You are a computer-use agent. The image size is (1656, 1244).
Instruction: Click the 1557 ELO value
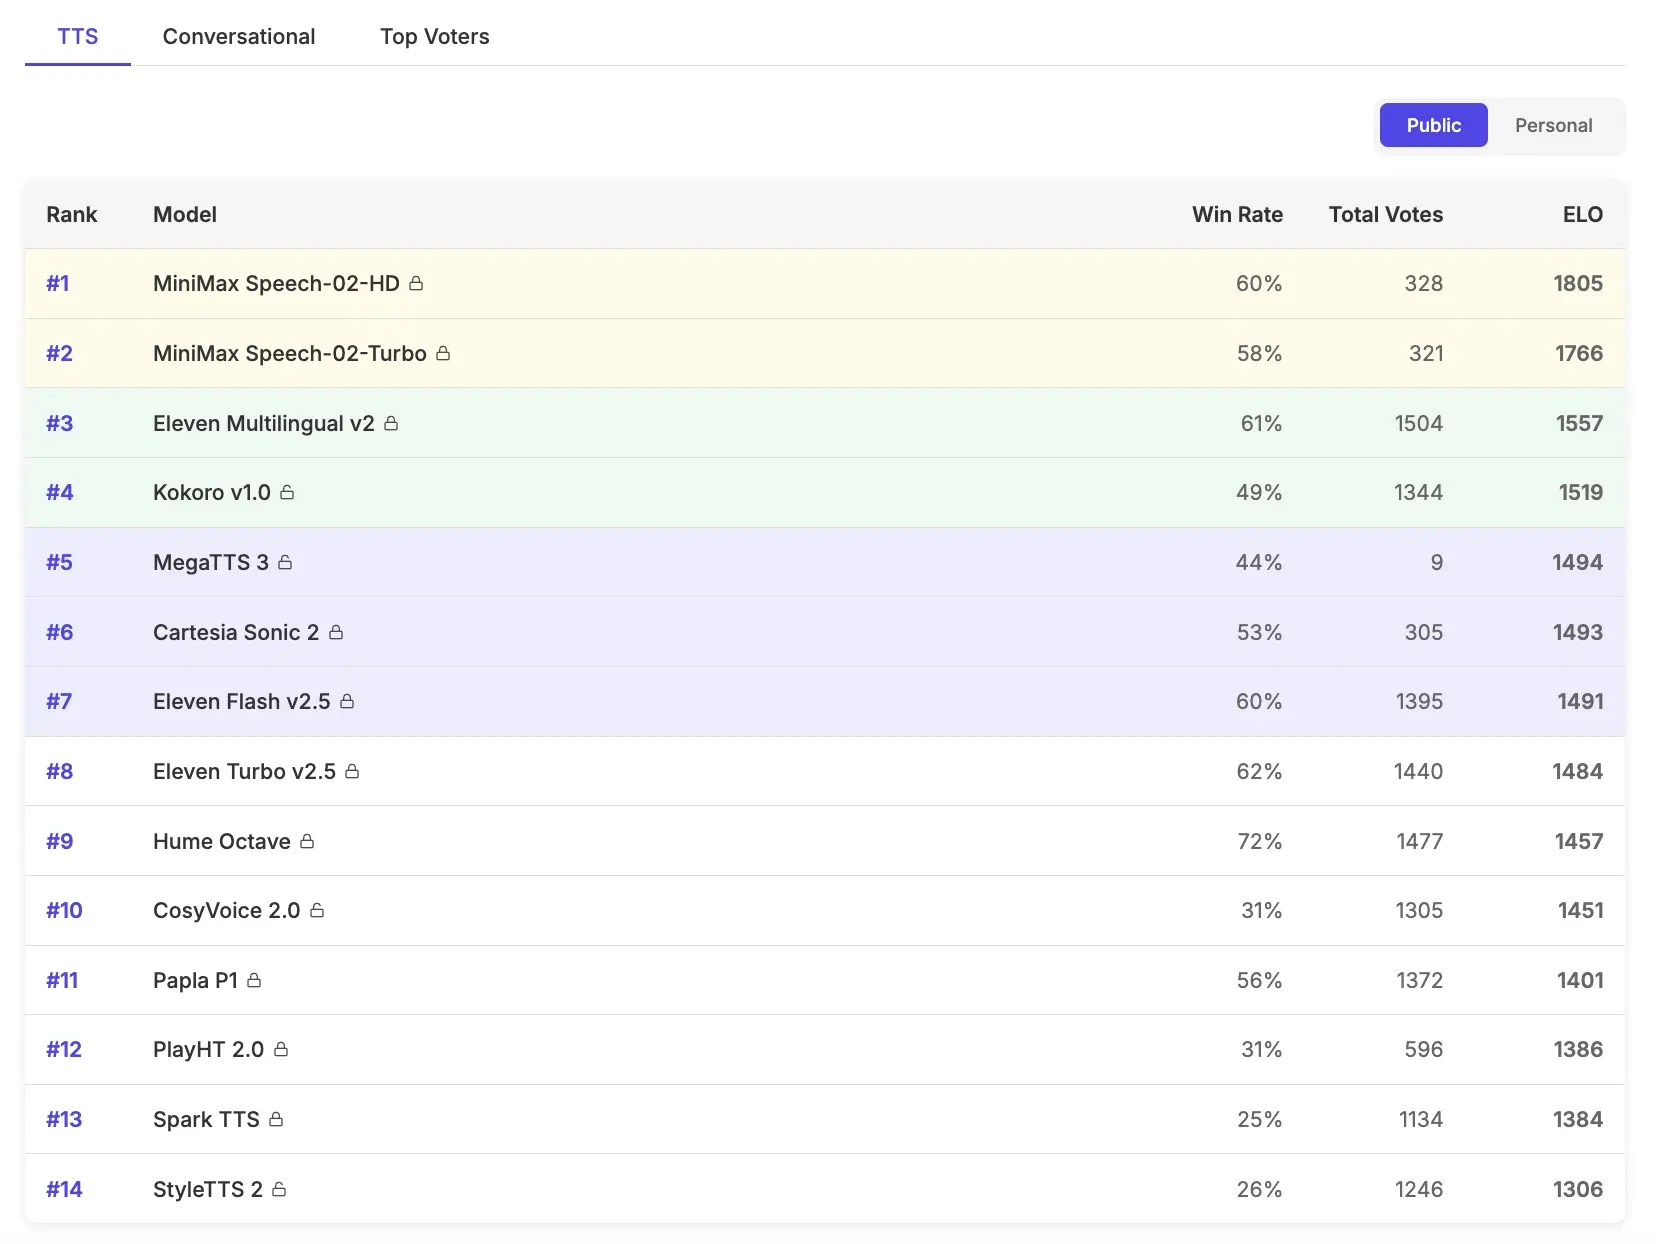pos(1579,424)
